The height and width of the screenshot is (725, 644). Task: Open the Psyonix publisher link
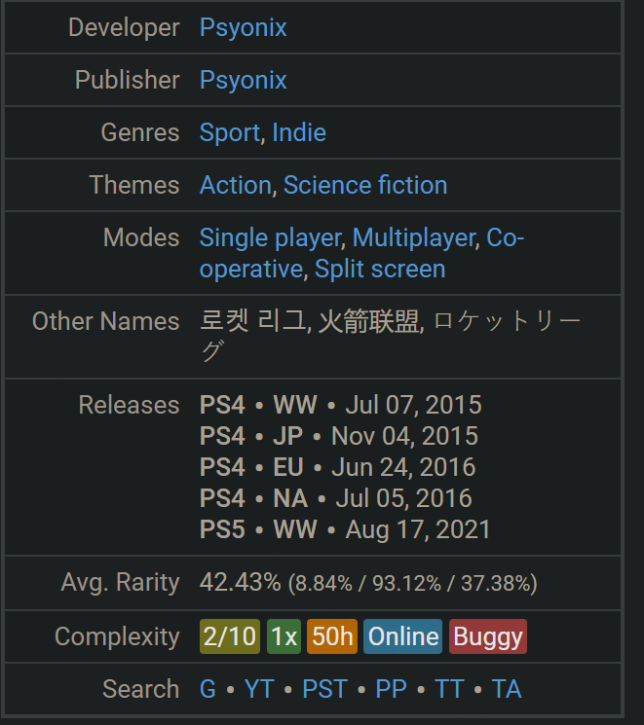click(x=243, y=80)
